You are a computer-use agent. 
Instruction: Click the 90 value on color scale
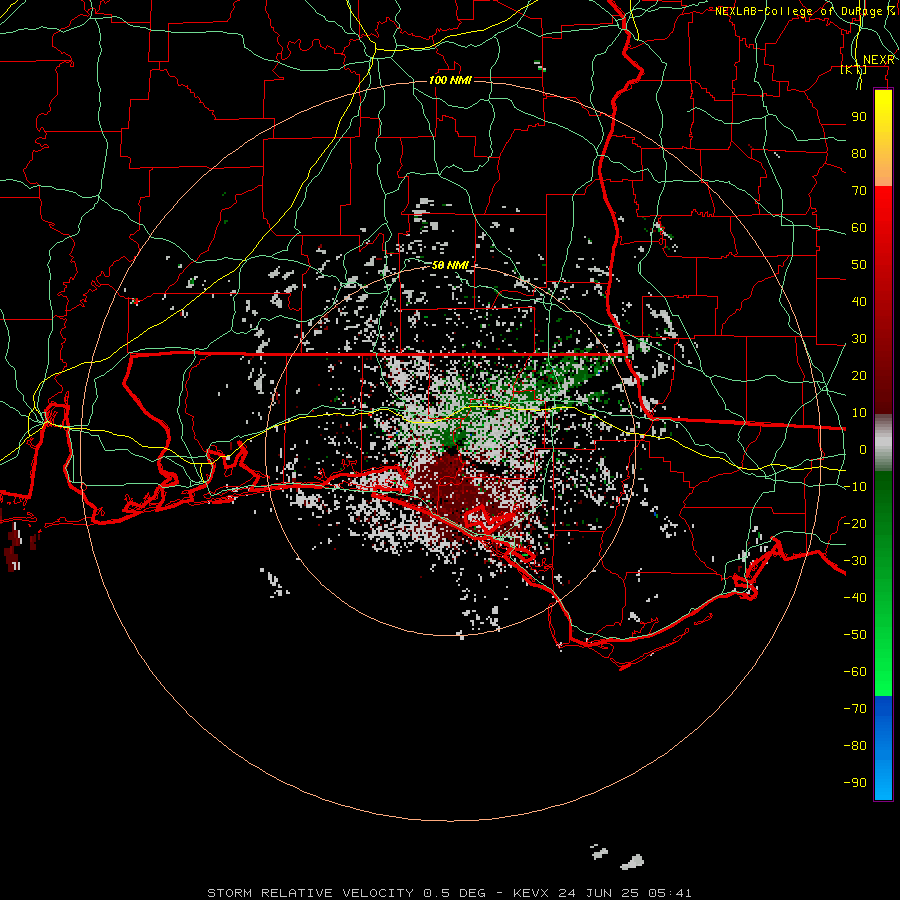point(859,117)
